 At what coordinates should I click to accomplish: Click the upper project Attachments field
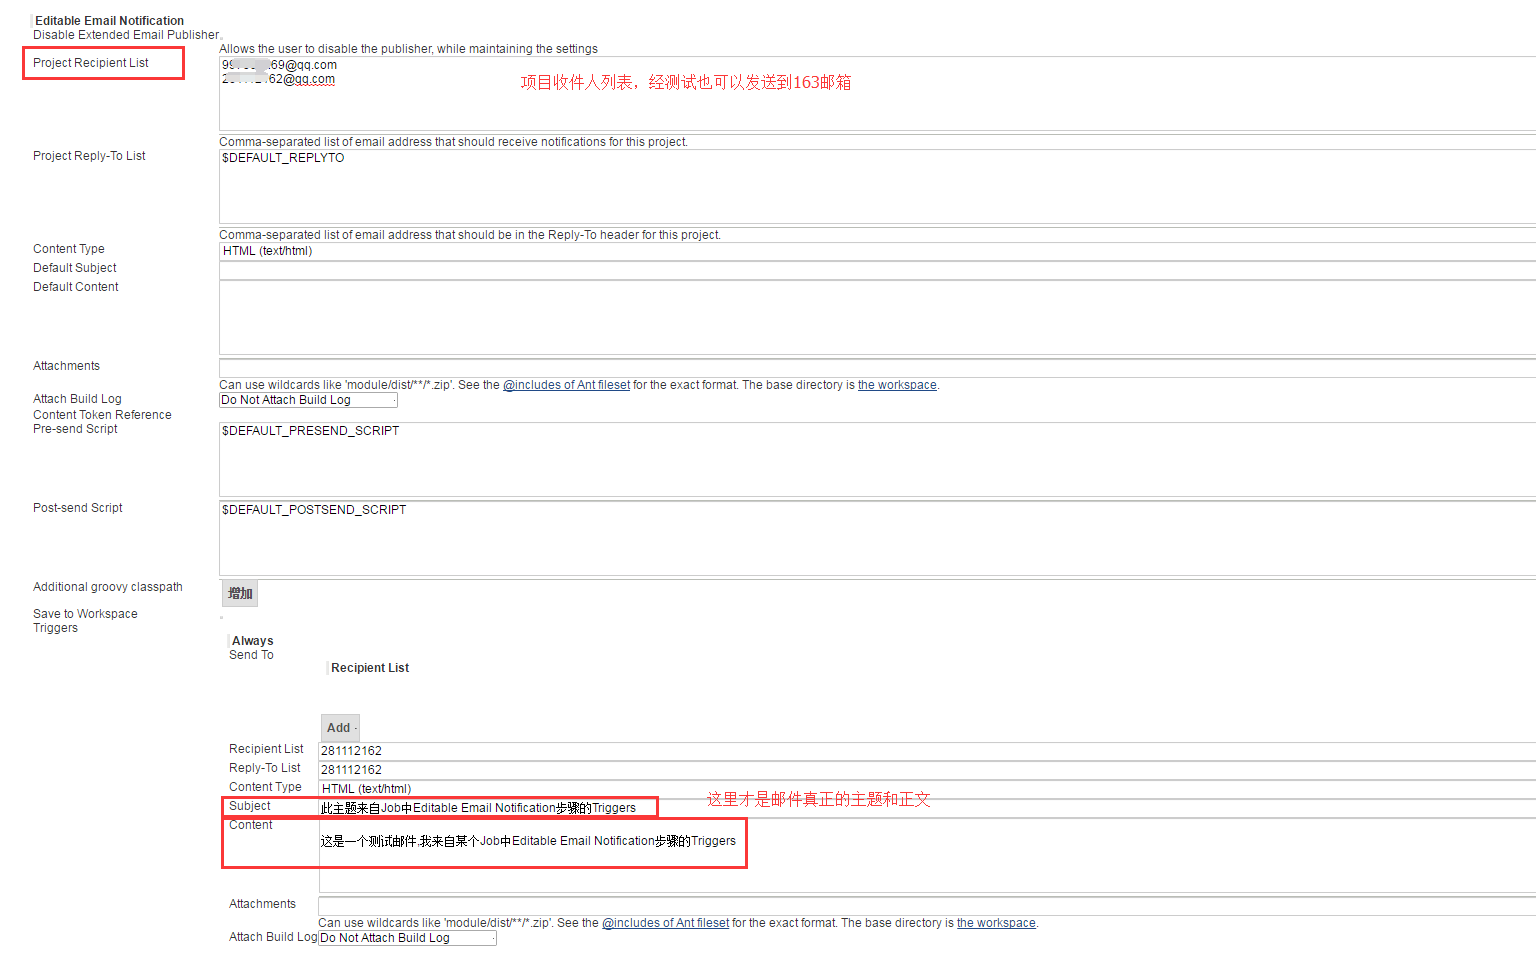coord(876,368)
